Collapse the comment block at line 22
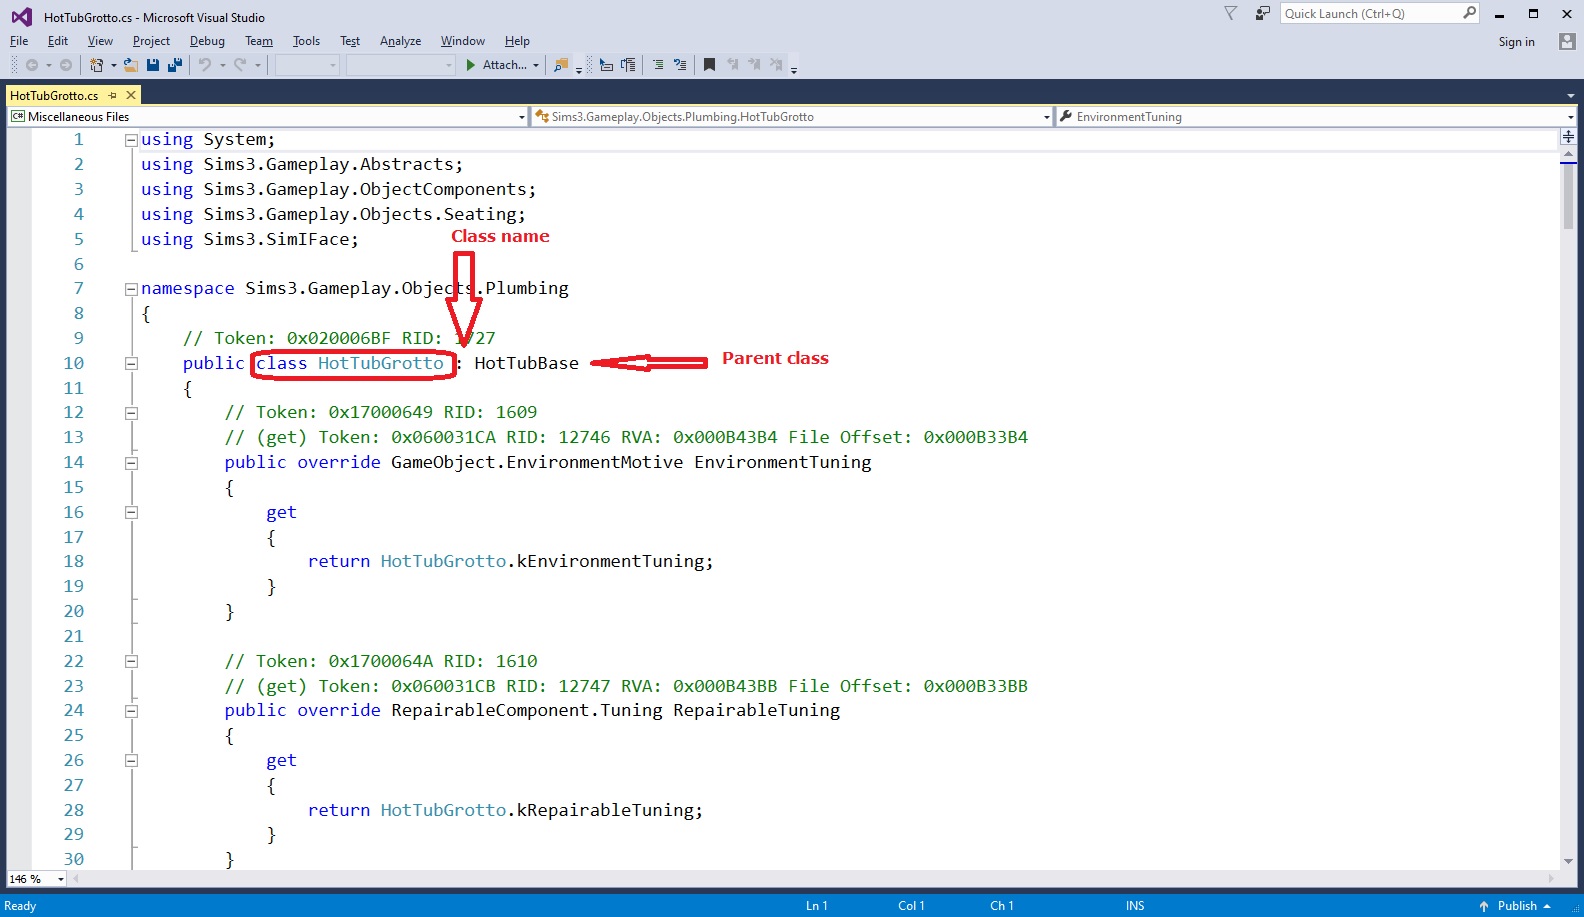Image resolution: width=1584 pixels, height=917 pixels. pyautogui.click(x=131, y=661)
